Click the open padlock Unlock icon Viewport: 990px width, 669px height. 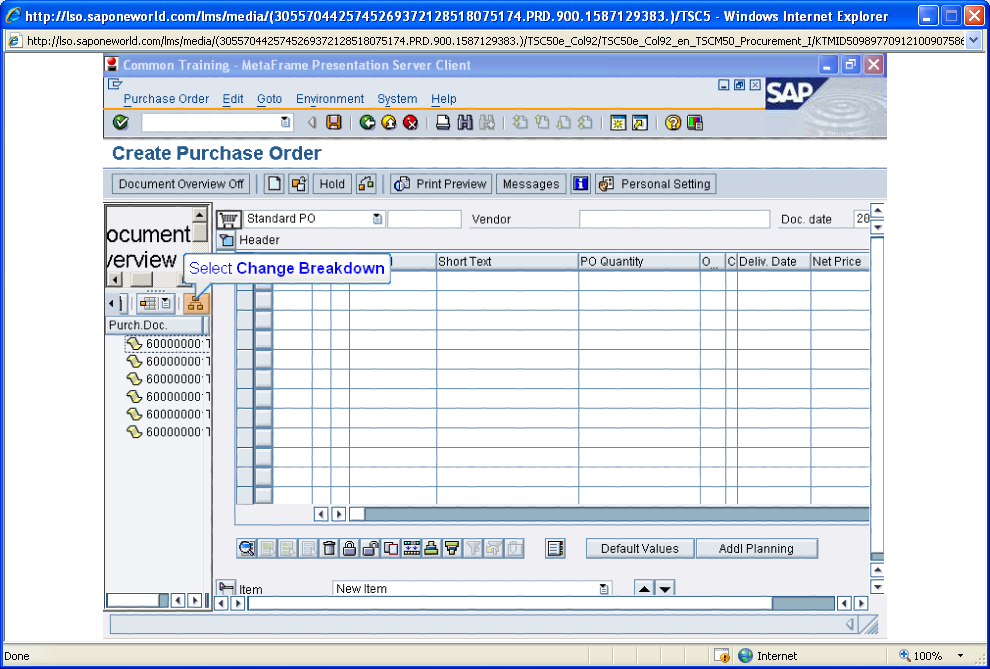pos(370,548)
